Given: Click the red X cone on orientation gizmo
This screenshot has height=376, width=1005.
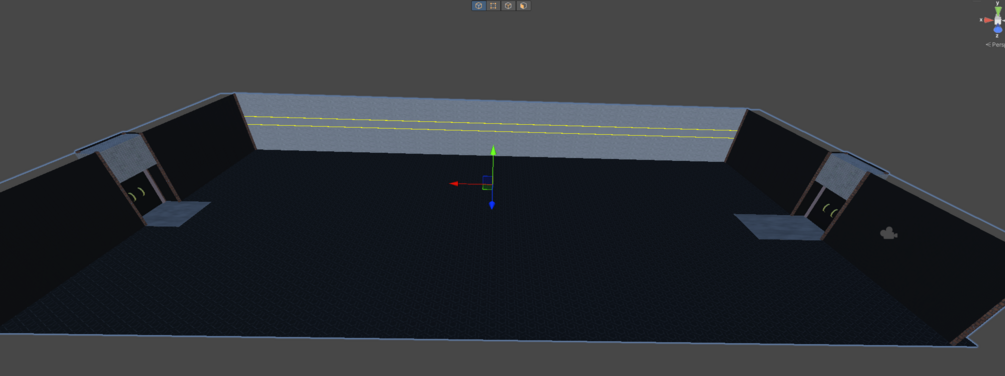Looking at the screenshot, I should point(988,20).
